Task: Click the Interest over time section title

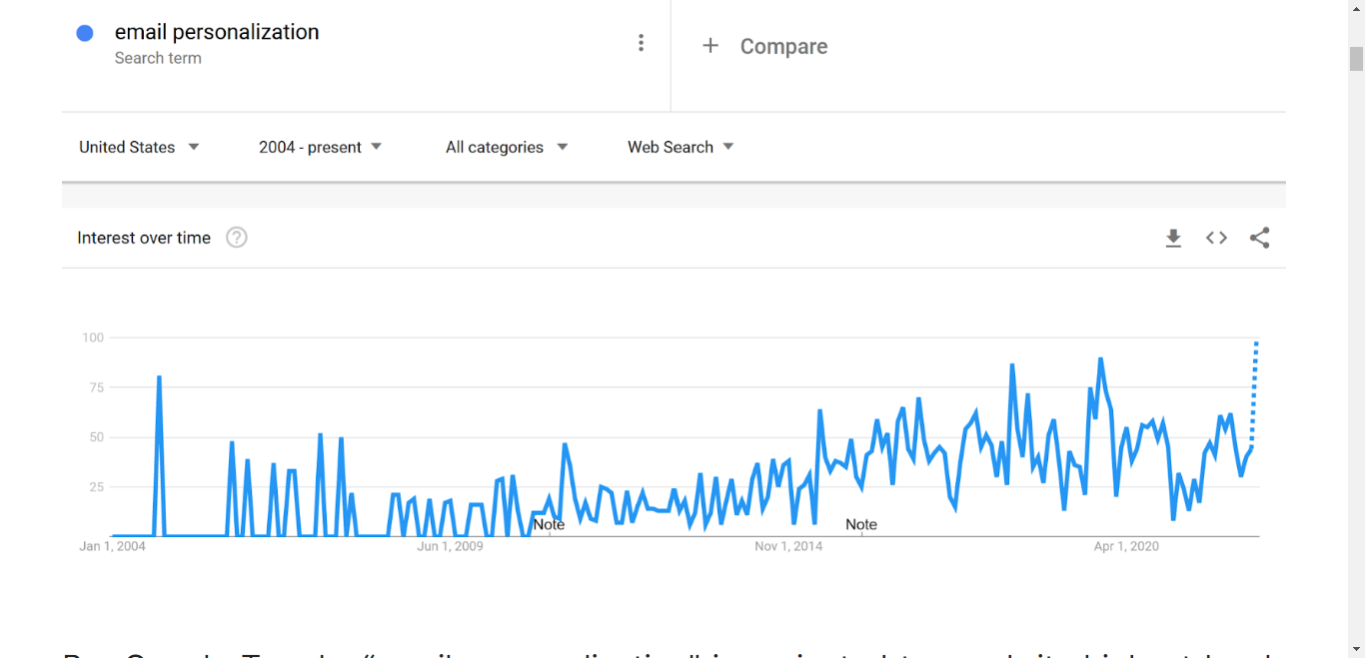Action: pos(143,238)
